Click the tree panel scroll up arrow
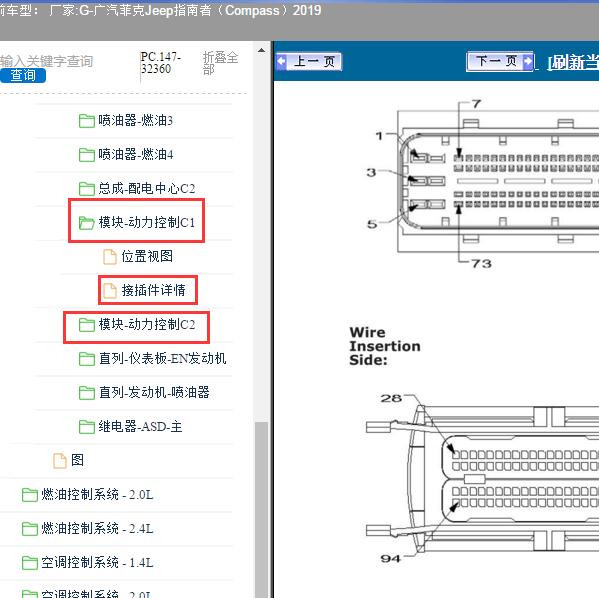 [261, 50]
